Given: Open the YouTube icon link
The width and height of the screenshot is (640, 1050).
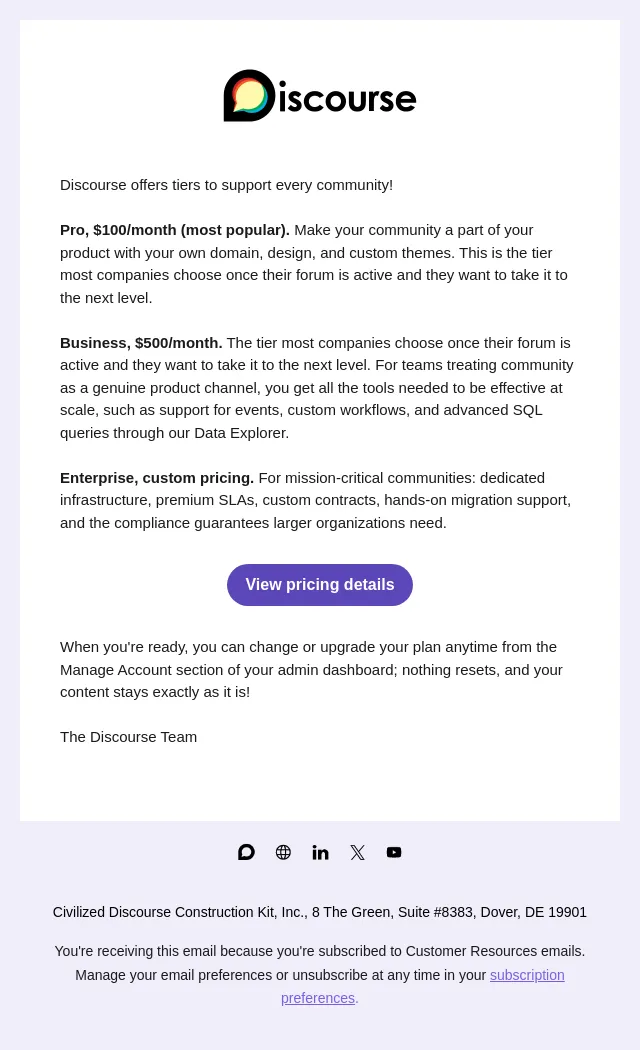Looking at the screenshot, I should [394, 852].
